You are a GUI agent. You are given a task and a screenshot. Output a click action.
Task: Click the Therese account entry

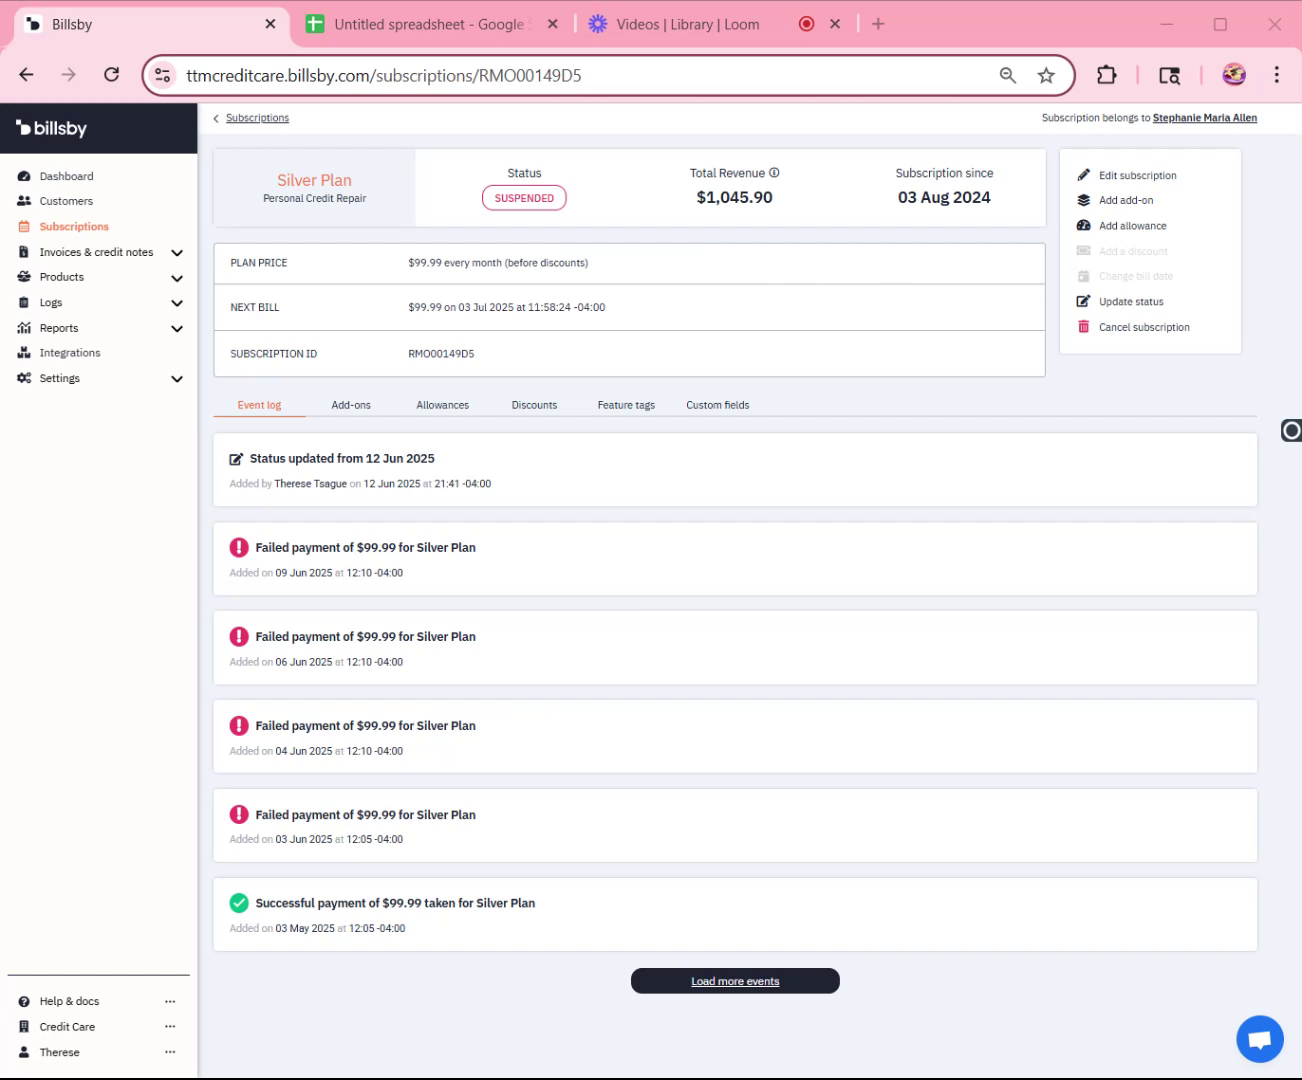pyautogui.click(x=59, y=1052)
